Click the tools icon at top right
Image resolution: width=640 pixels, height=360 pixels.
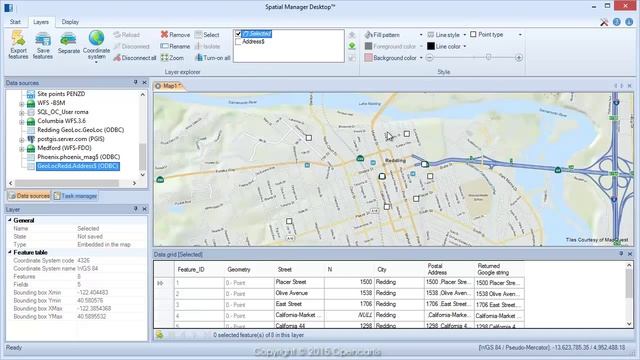pyautogui.click(x=604, y=22)
